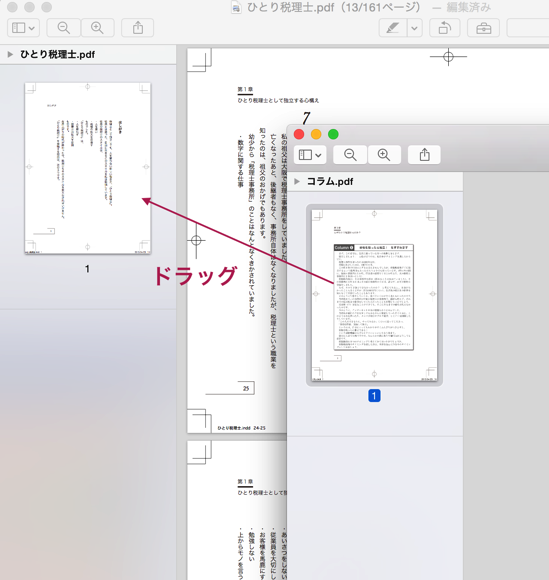Rotate the page using rotate button

coord(445,28)
